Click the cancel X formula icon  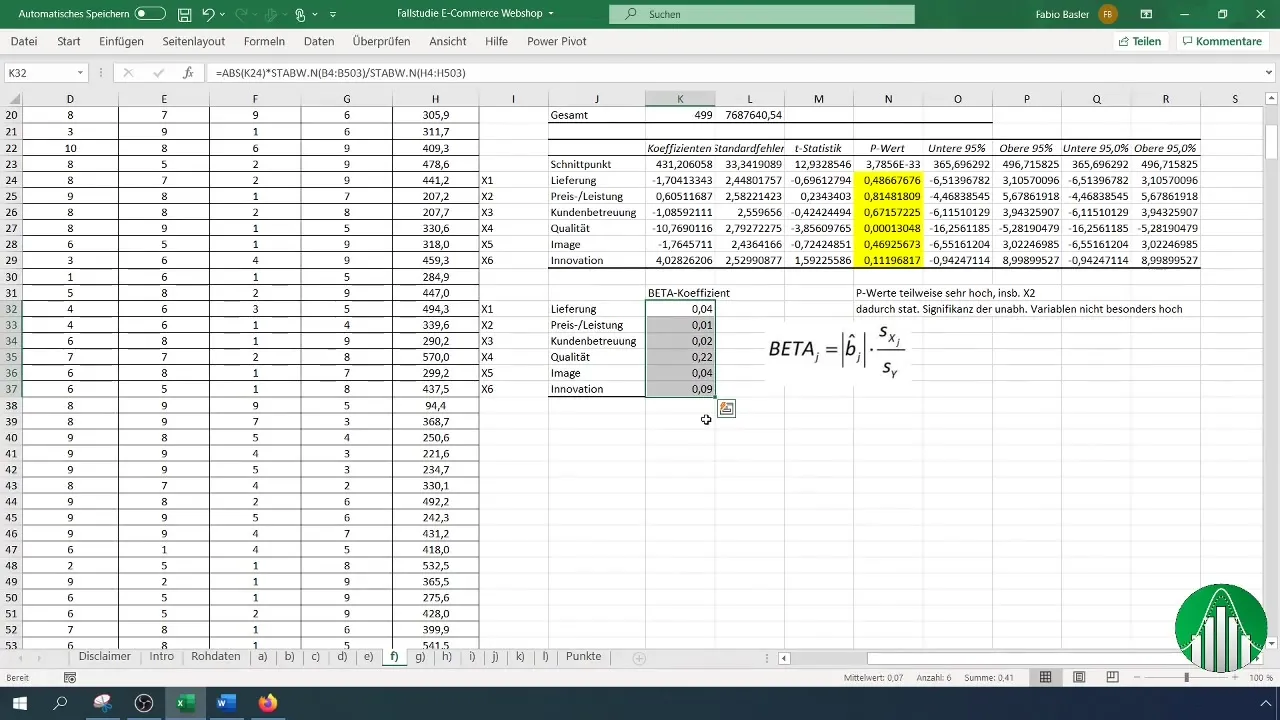pos(127,73)
